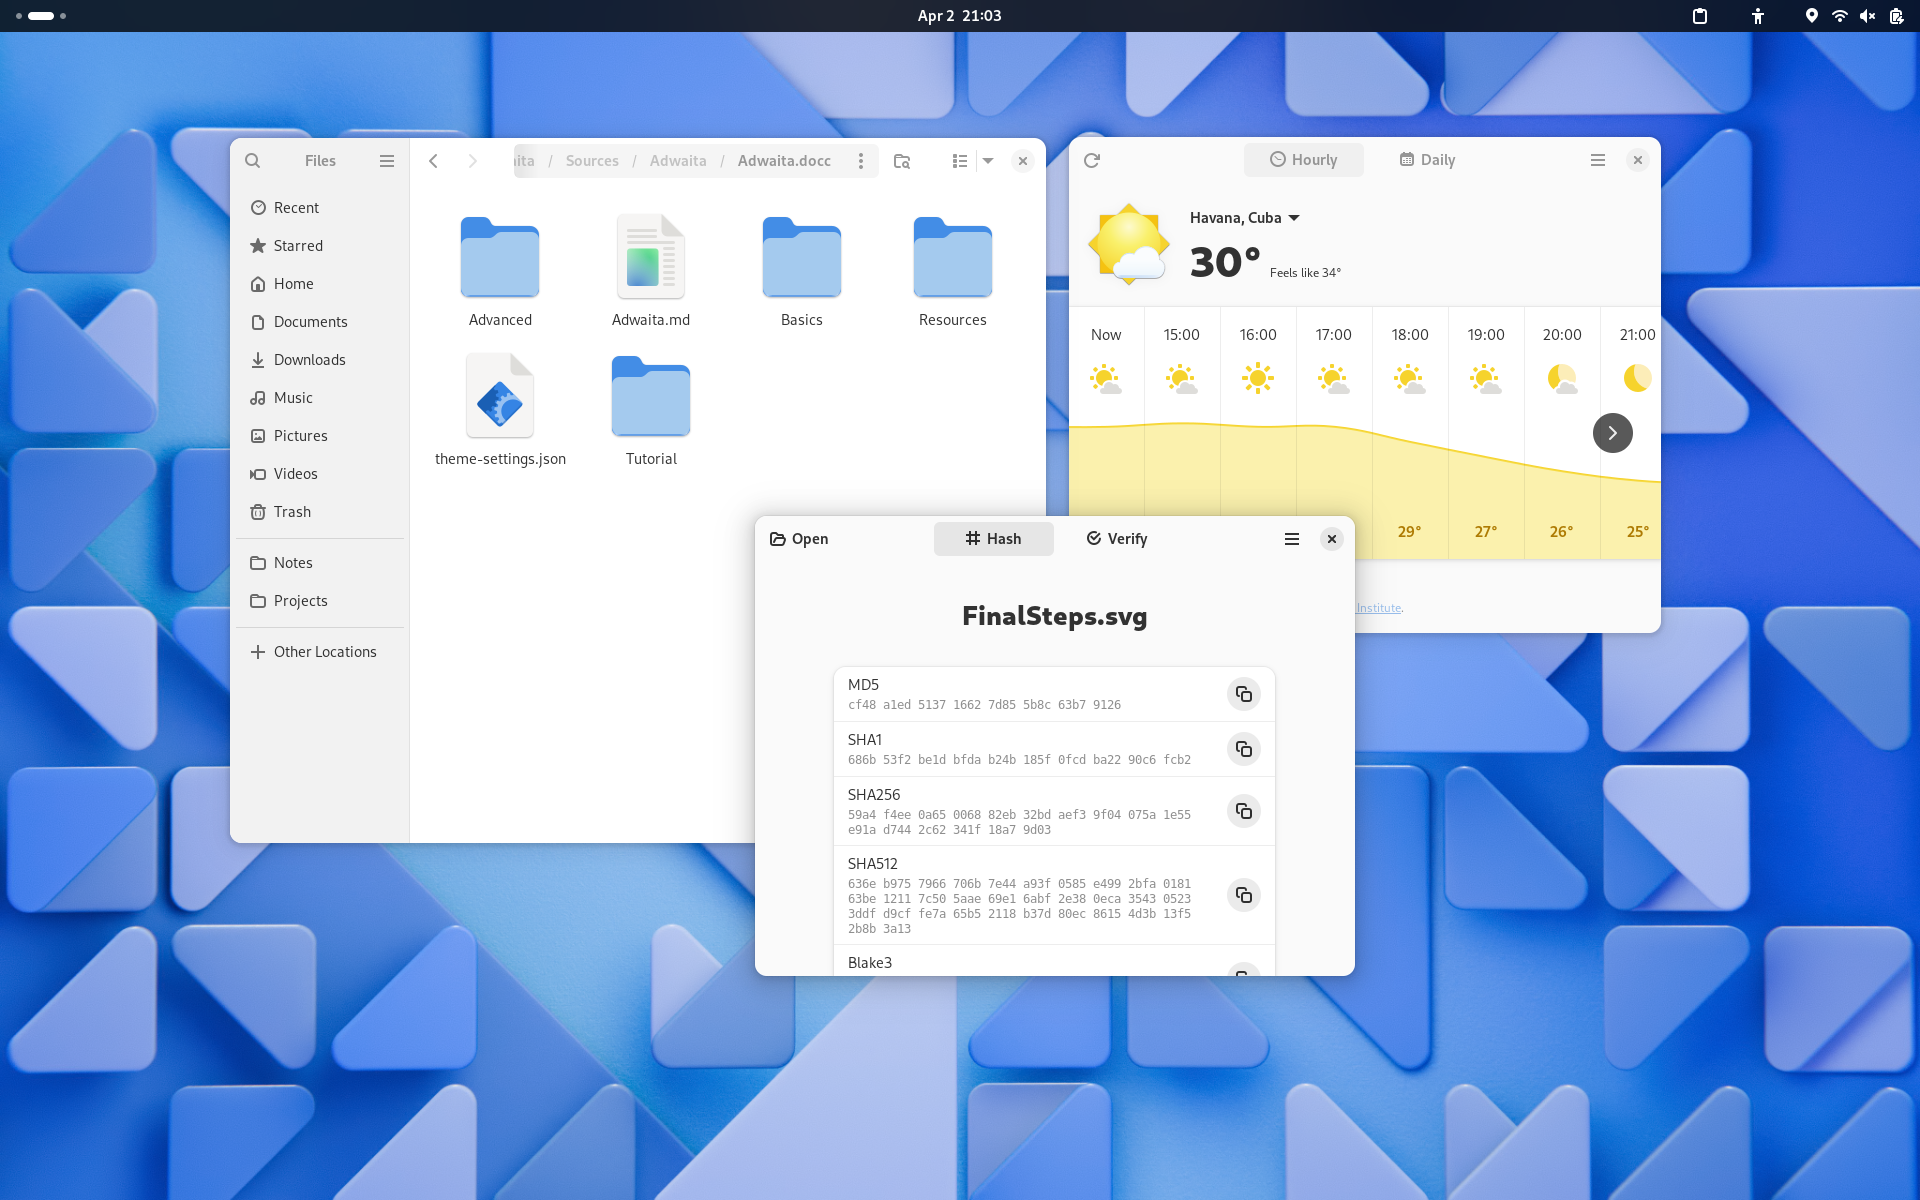Copy the SHA256 hash value

click(1243, 811)
